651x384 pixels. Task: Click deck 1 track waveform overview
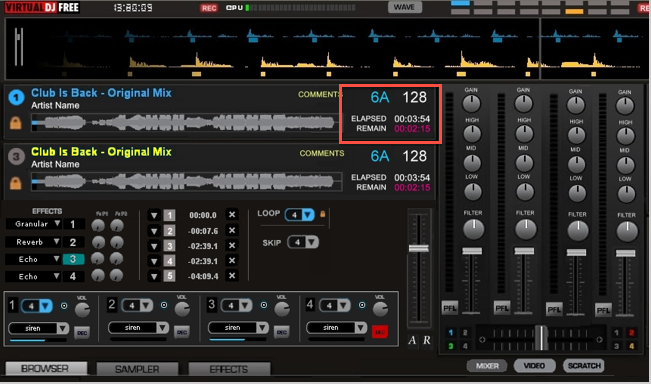tap(186, 123)
